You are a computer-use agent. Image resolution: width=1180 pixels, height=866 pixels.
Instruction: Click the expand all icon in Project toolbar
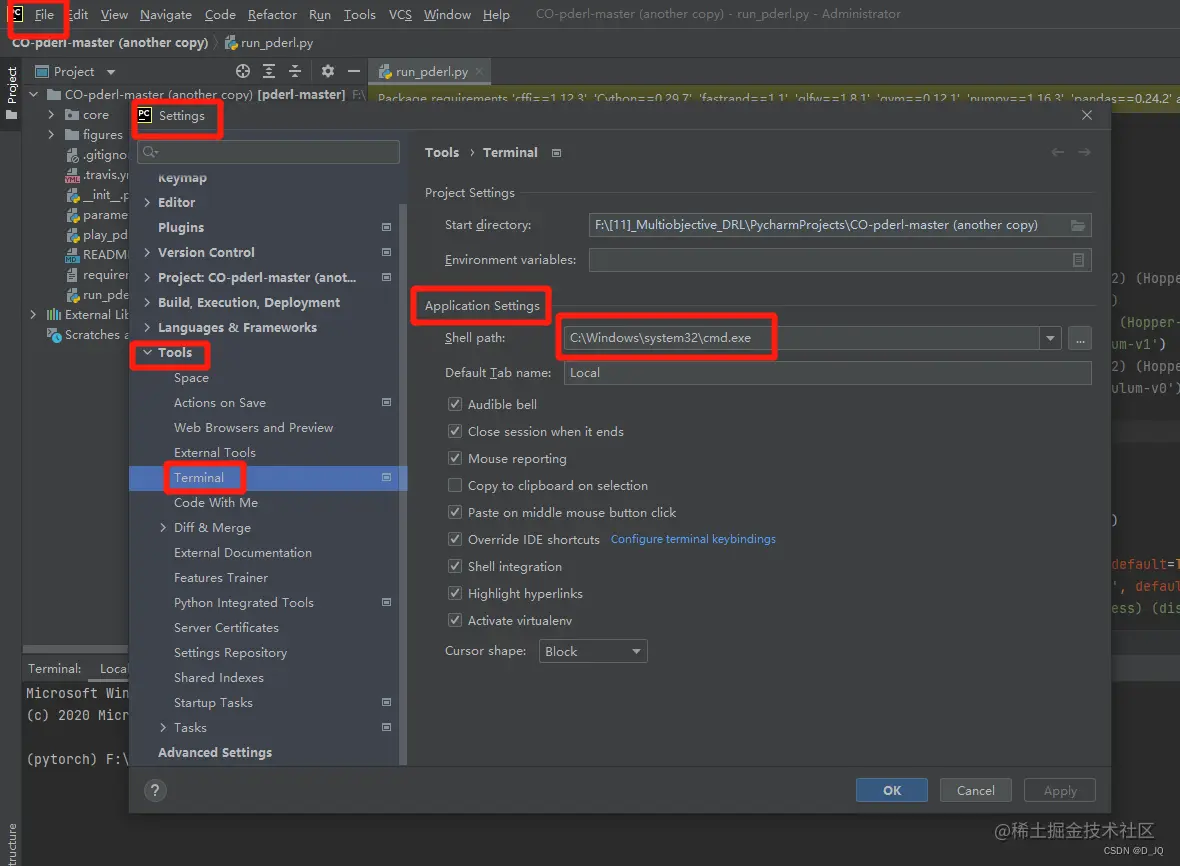point(269,71)
